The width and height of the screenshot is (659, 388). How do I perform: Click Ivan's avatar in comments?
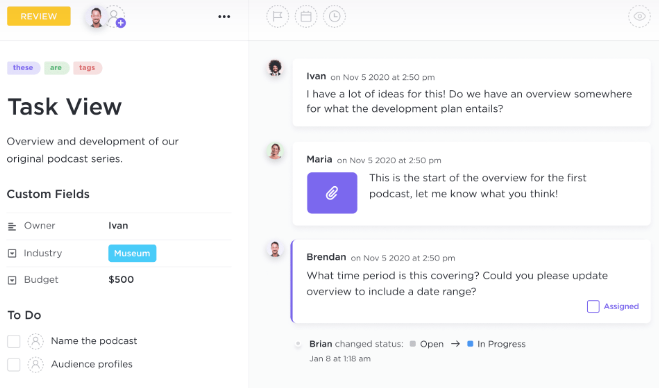coord(275,67)
